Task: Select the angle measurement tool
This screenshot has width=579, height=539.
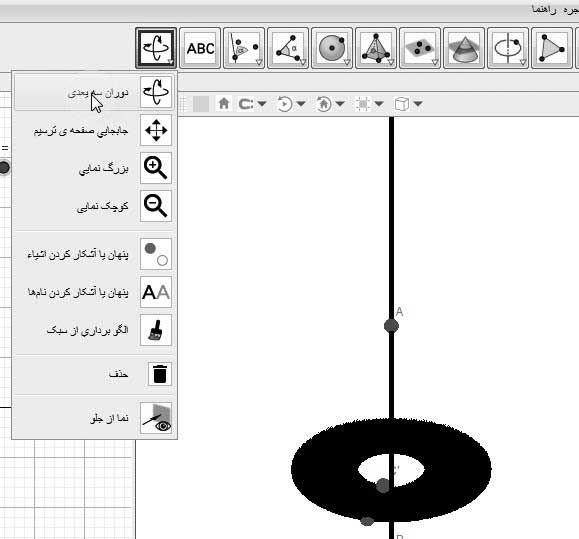Action: pos(288,48)
